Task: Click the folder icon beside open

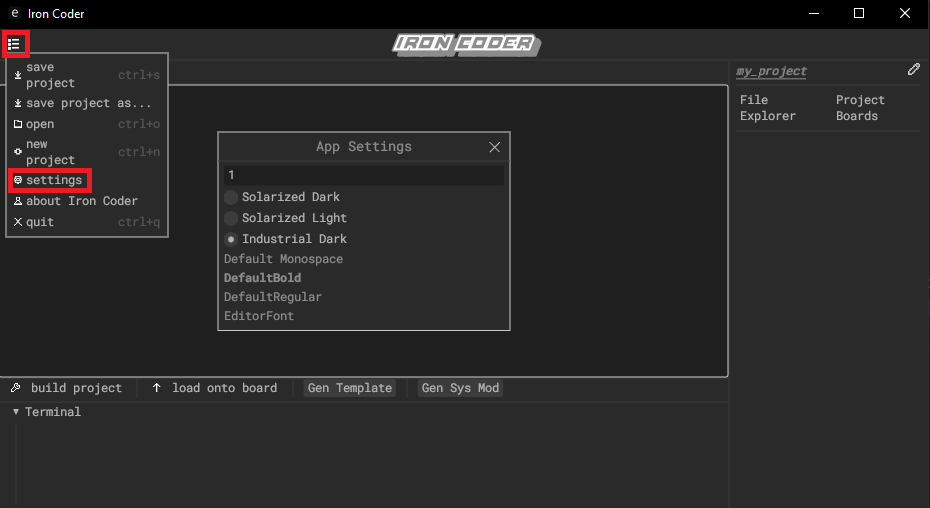Action: click(x=18, y=124)
